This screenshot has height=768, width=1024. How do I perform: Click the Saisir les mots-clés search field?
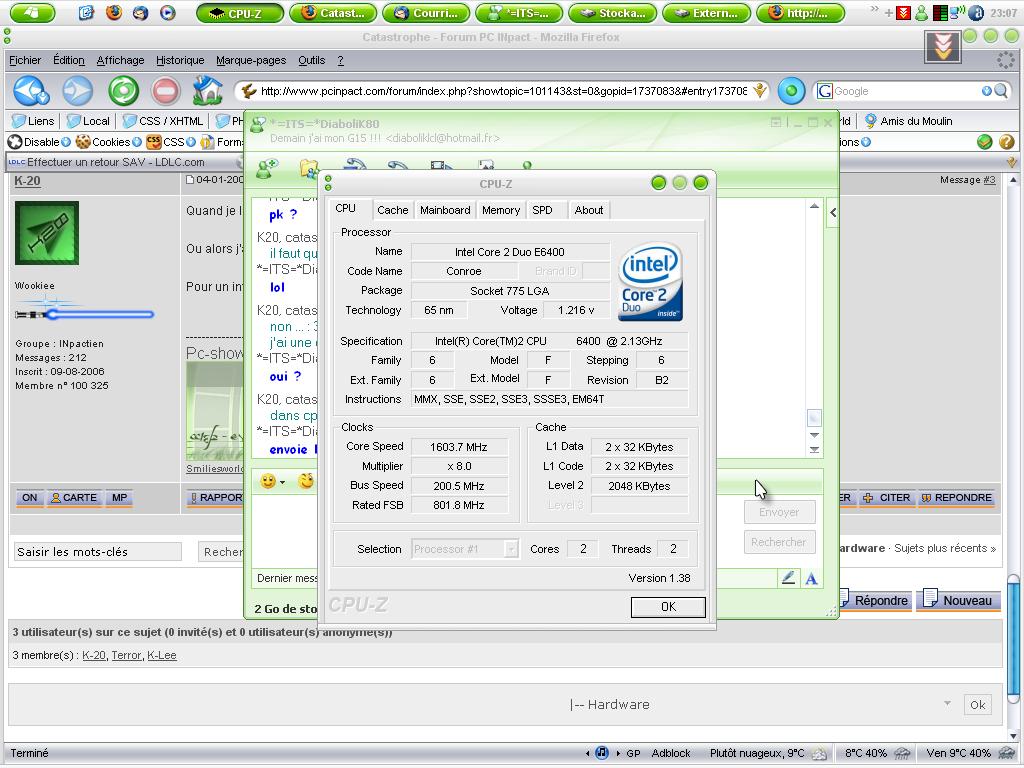point(98,552)
